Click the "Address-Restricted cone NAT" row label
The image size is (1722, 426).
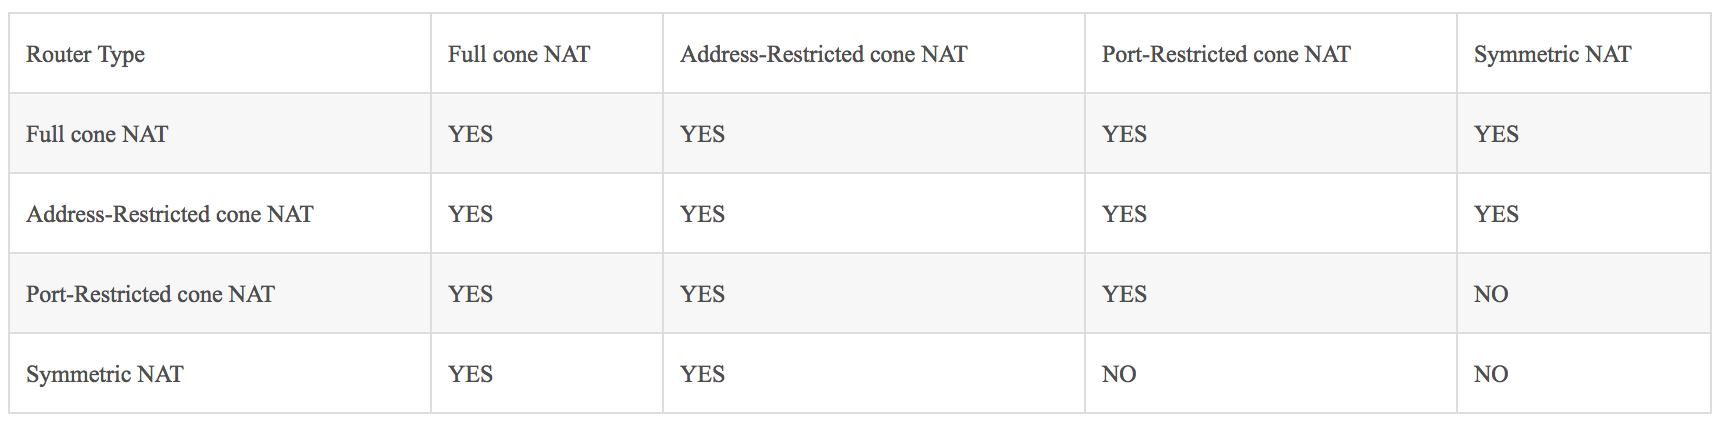click(x=169, y=214)
